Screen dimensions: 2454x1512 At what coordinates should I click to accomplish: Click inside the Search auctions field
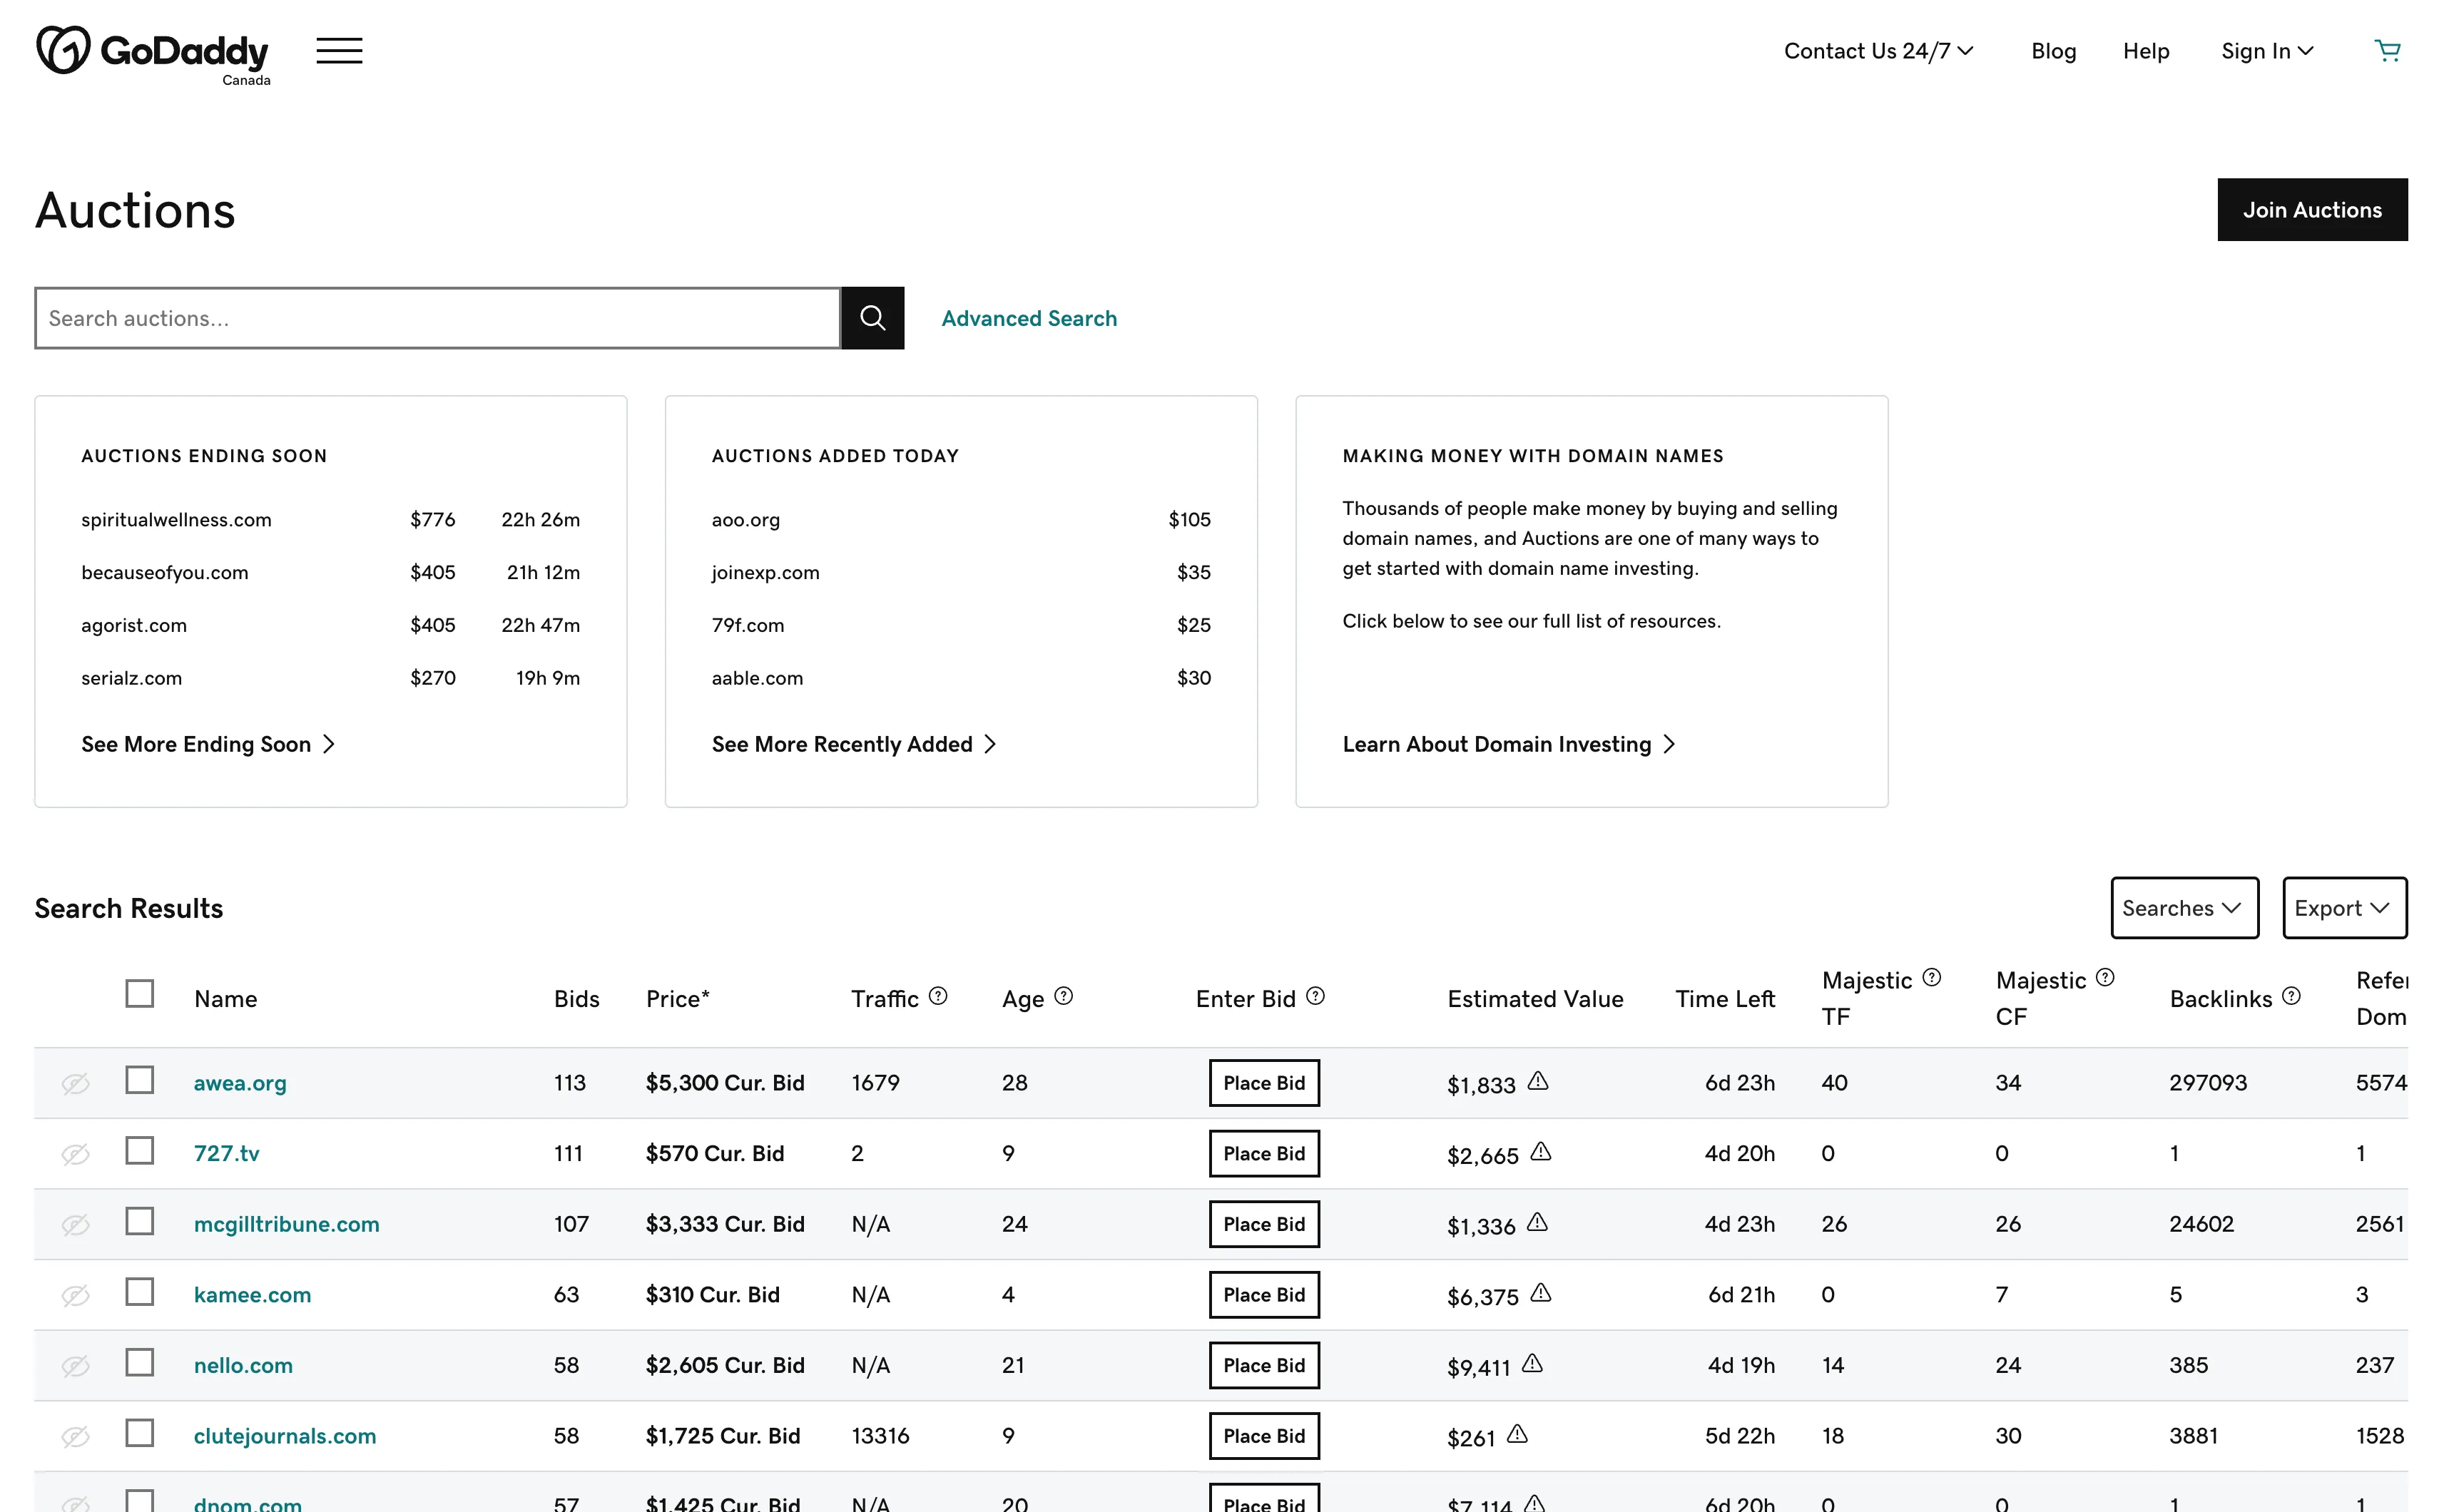437,318
